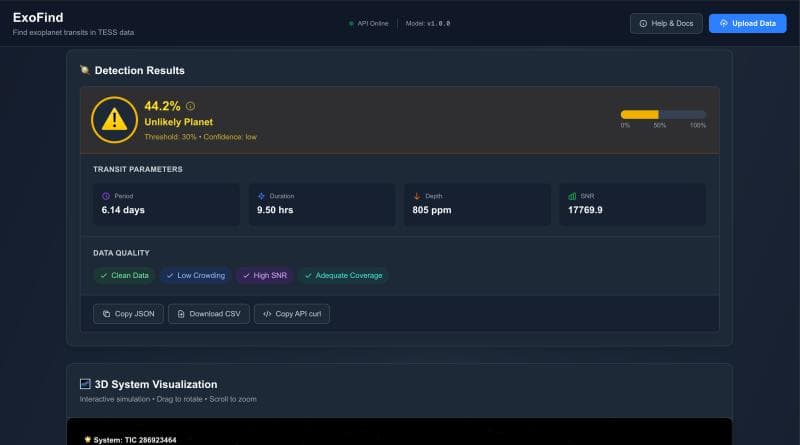Image resolution: width=800 pixels, height=445 pixels.
Task: Click the '6.14 days' period value
Action: (123, 210)
